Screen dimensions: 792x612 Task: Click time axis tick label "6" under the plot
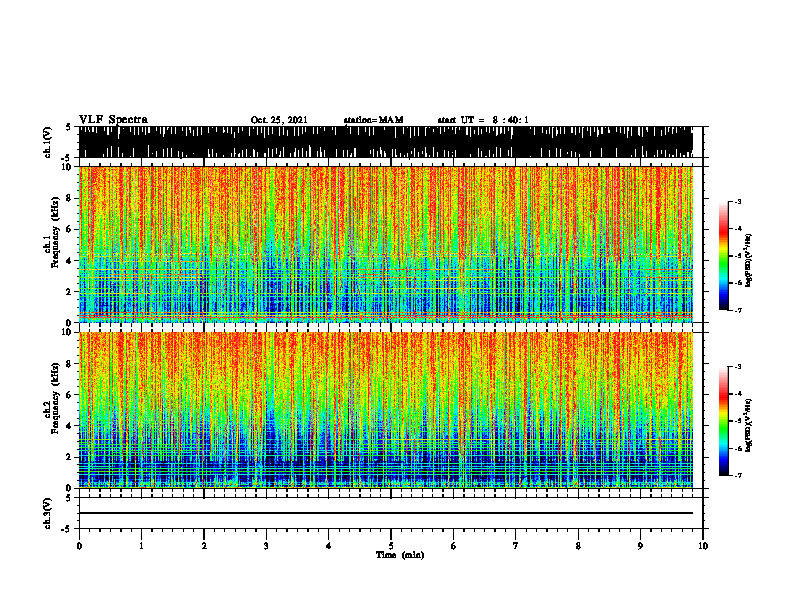453,546
